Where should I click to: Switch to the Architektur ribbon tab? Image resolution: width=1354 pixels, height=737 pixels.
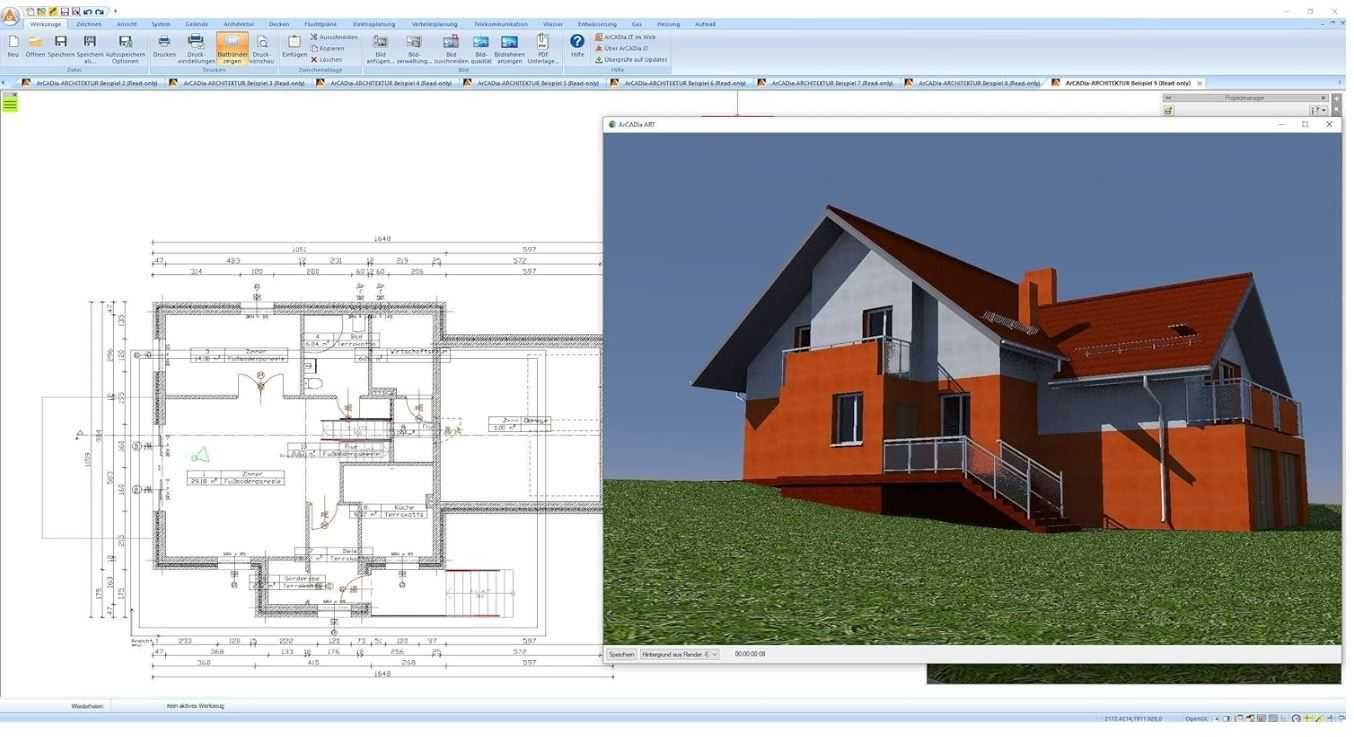click(x=238, y=24)
